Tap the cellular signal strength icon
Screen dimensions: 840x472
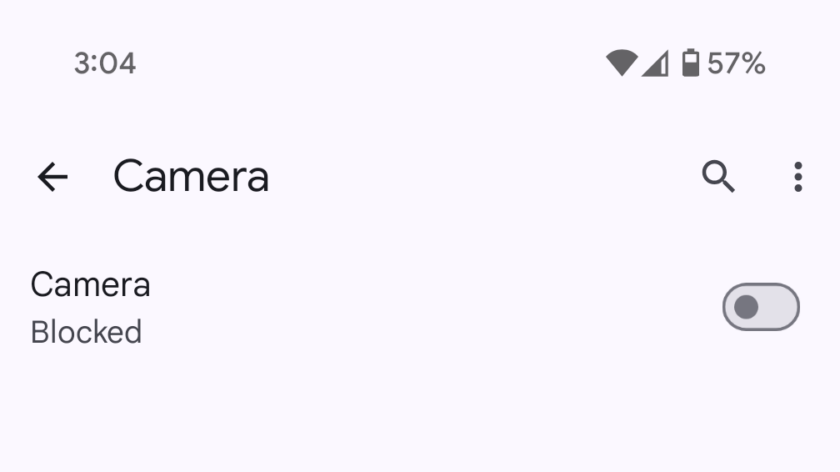(655, 64)
